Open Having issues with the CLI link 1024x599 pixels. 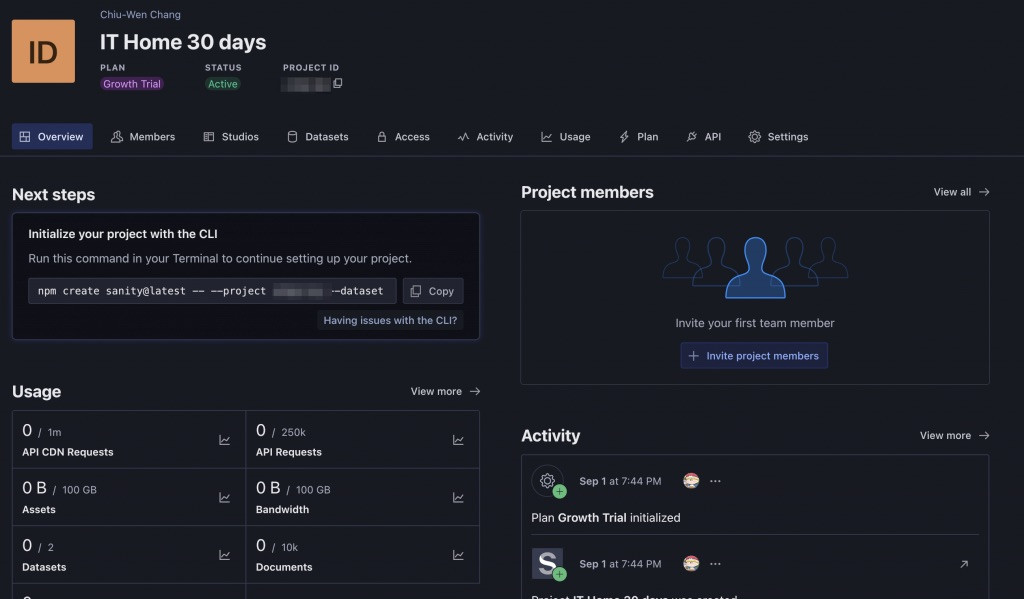point(390,320)
